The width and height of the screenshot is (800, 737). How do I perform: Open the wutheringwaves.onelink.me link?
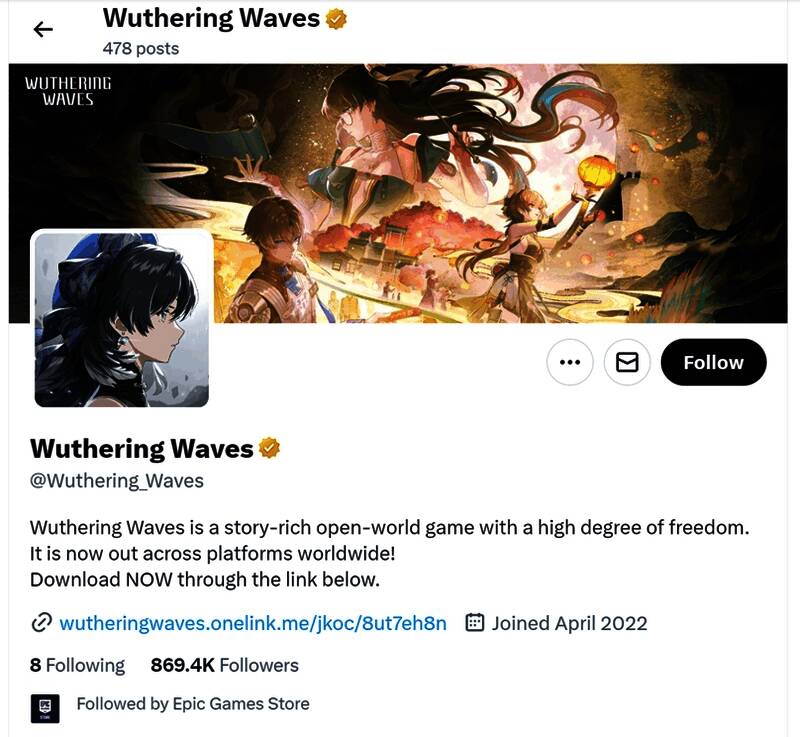pyautogui.click(x=253, y=623)
